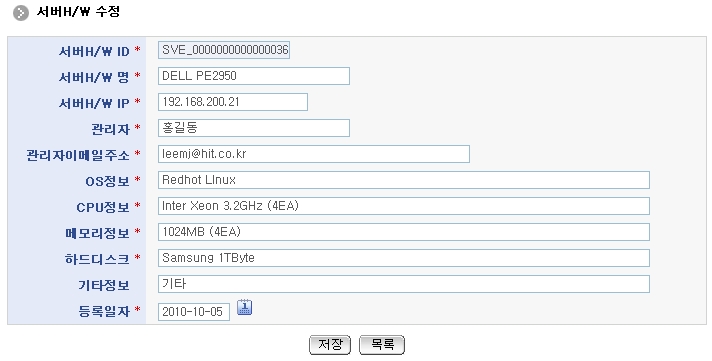Click the 등록일자 date field 2010-10-05
This screenshot has height=361, width=712.
194,312
